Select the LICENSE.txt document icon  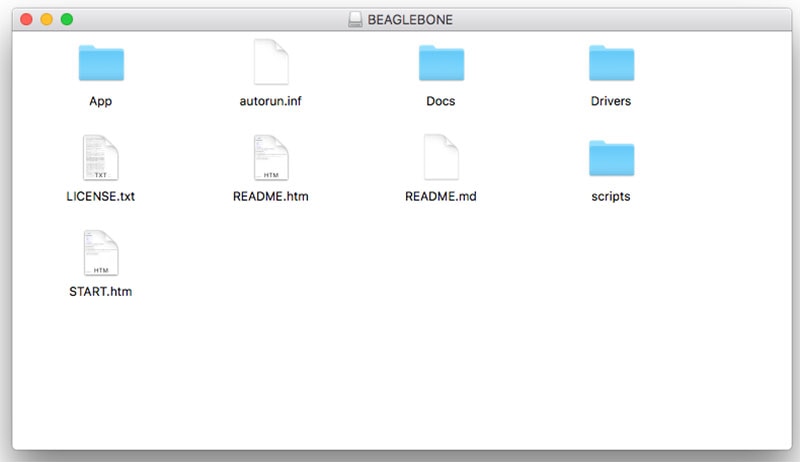point(100,158)
